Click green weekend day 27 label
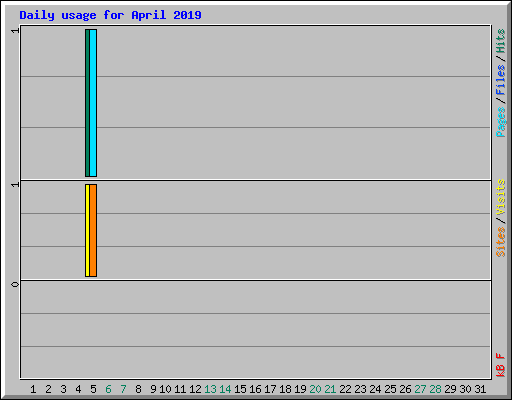 pos(420,389)
